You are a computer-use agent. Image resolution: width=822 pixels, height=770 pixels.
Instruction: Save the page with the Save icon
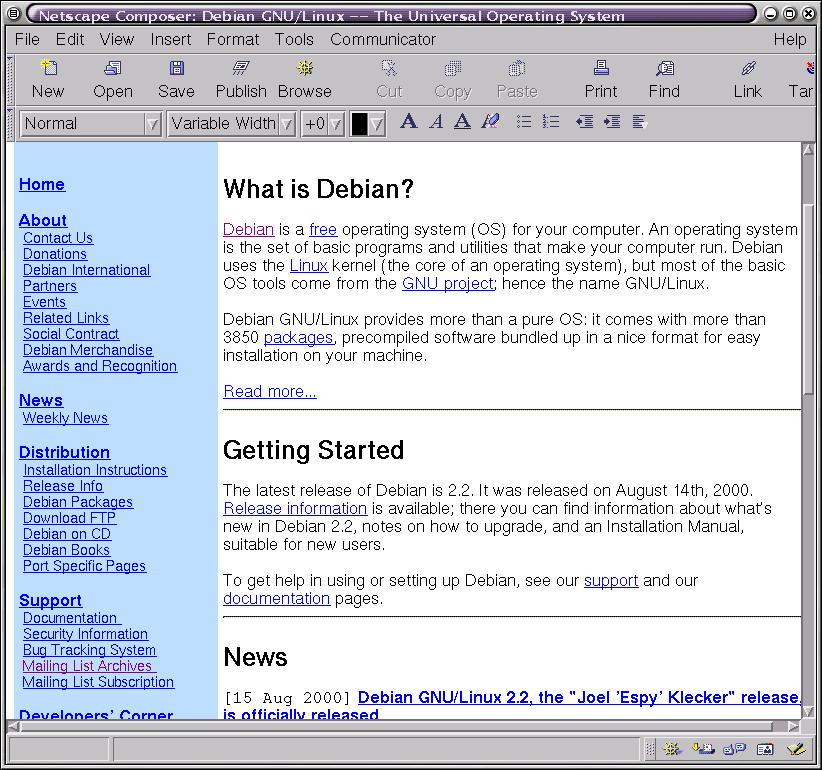[177, 68]
